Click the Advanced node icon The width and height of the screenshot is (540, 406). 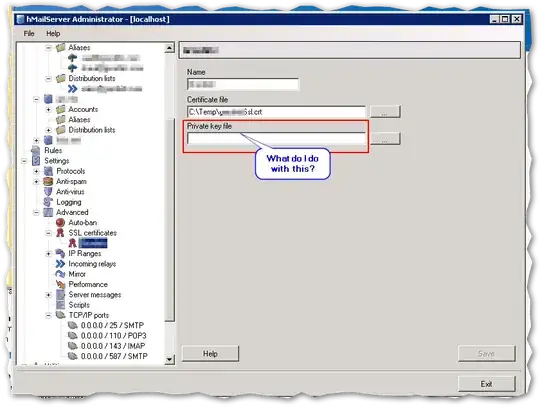48,212
